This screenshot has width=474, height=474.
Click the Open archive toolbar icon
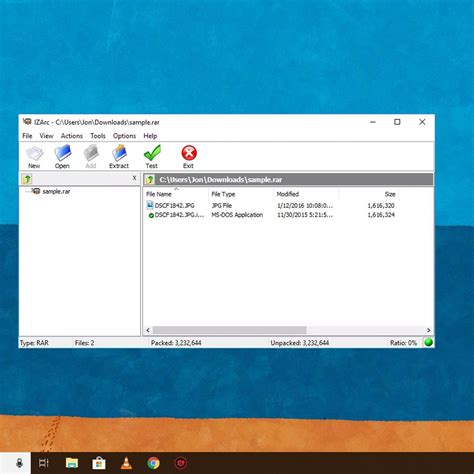[x=63, y=153]
